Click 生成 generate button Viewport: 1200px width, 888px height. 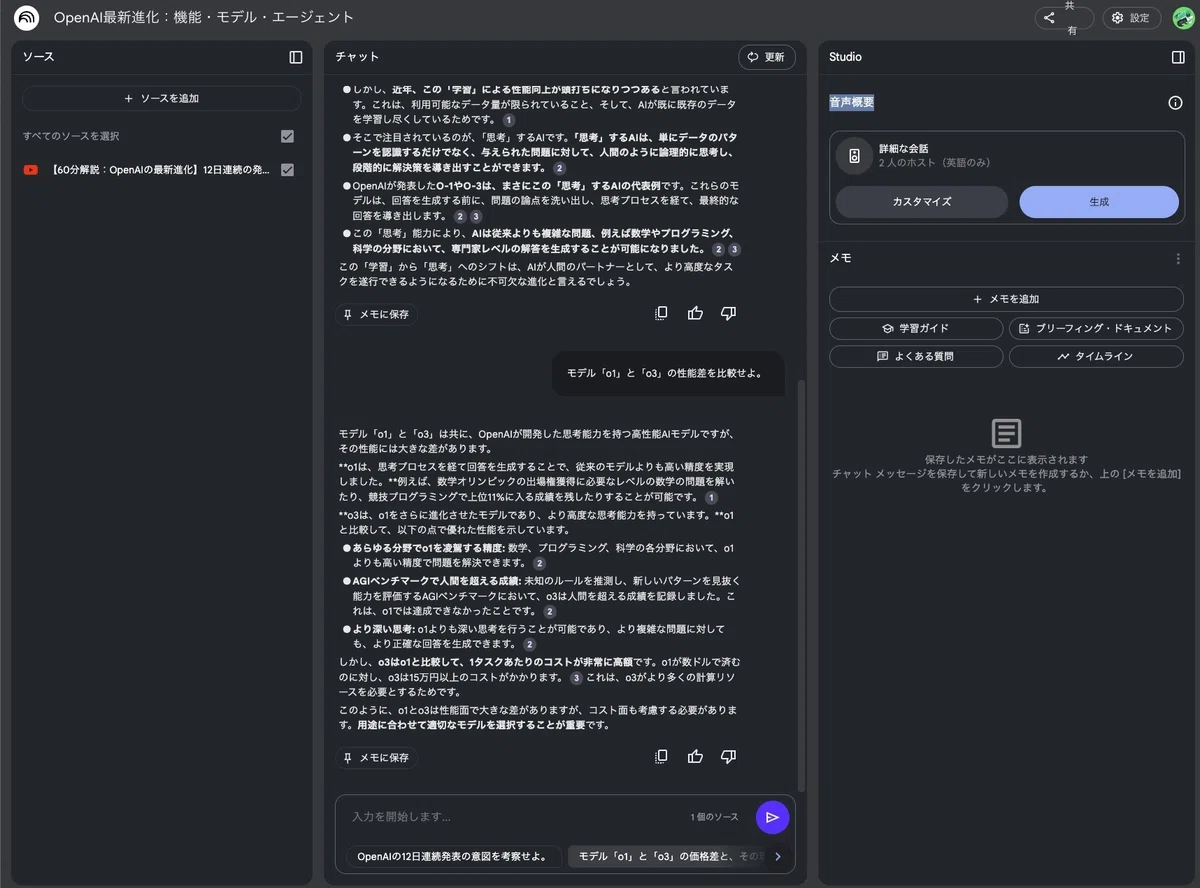(x=1099, y=201)
